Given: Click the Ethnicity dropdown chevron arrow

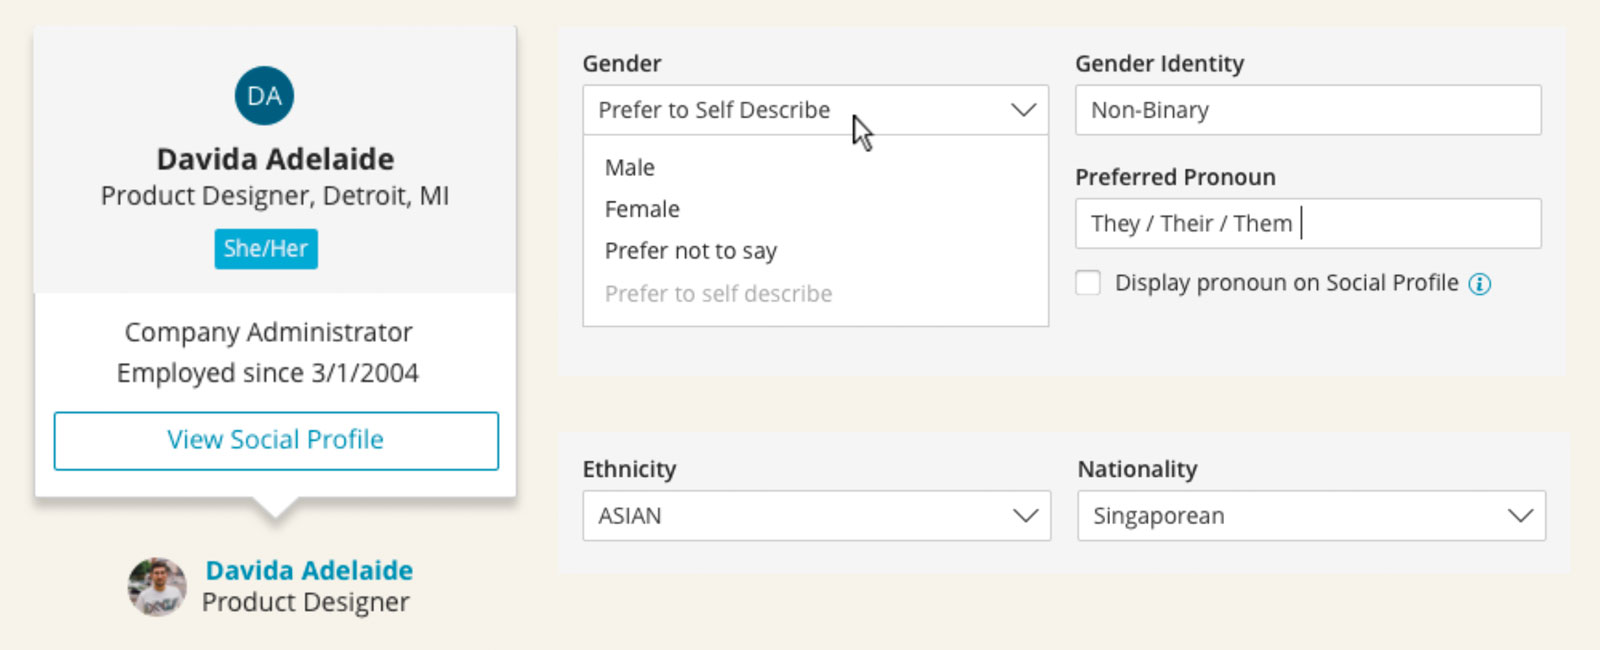Looking at the screenshot, I should [x=1025, y=516].
